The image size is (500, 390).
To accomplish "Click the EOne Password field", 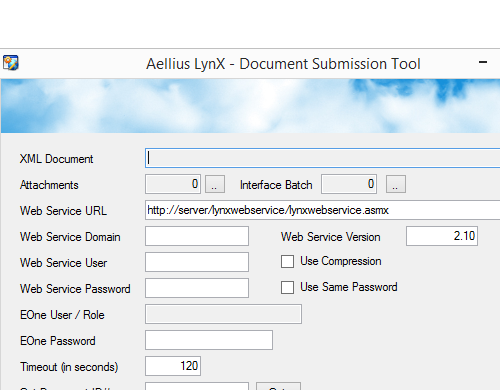I will coord(209,340).
